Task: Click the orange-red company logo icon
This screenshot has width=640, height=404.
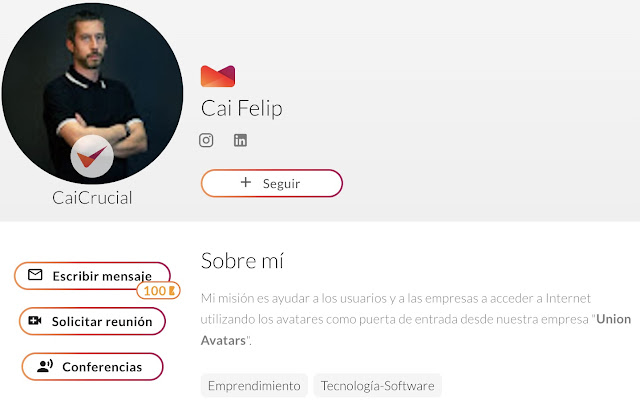Action: tap(217, 76)
